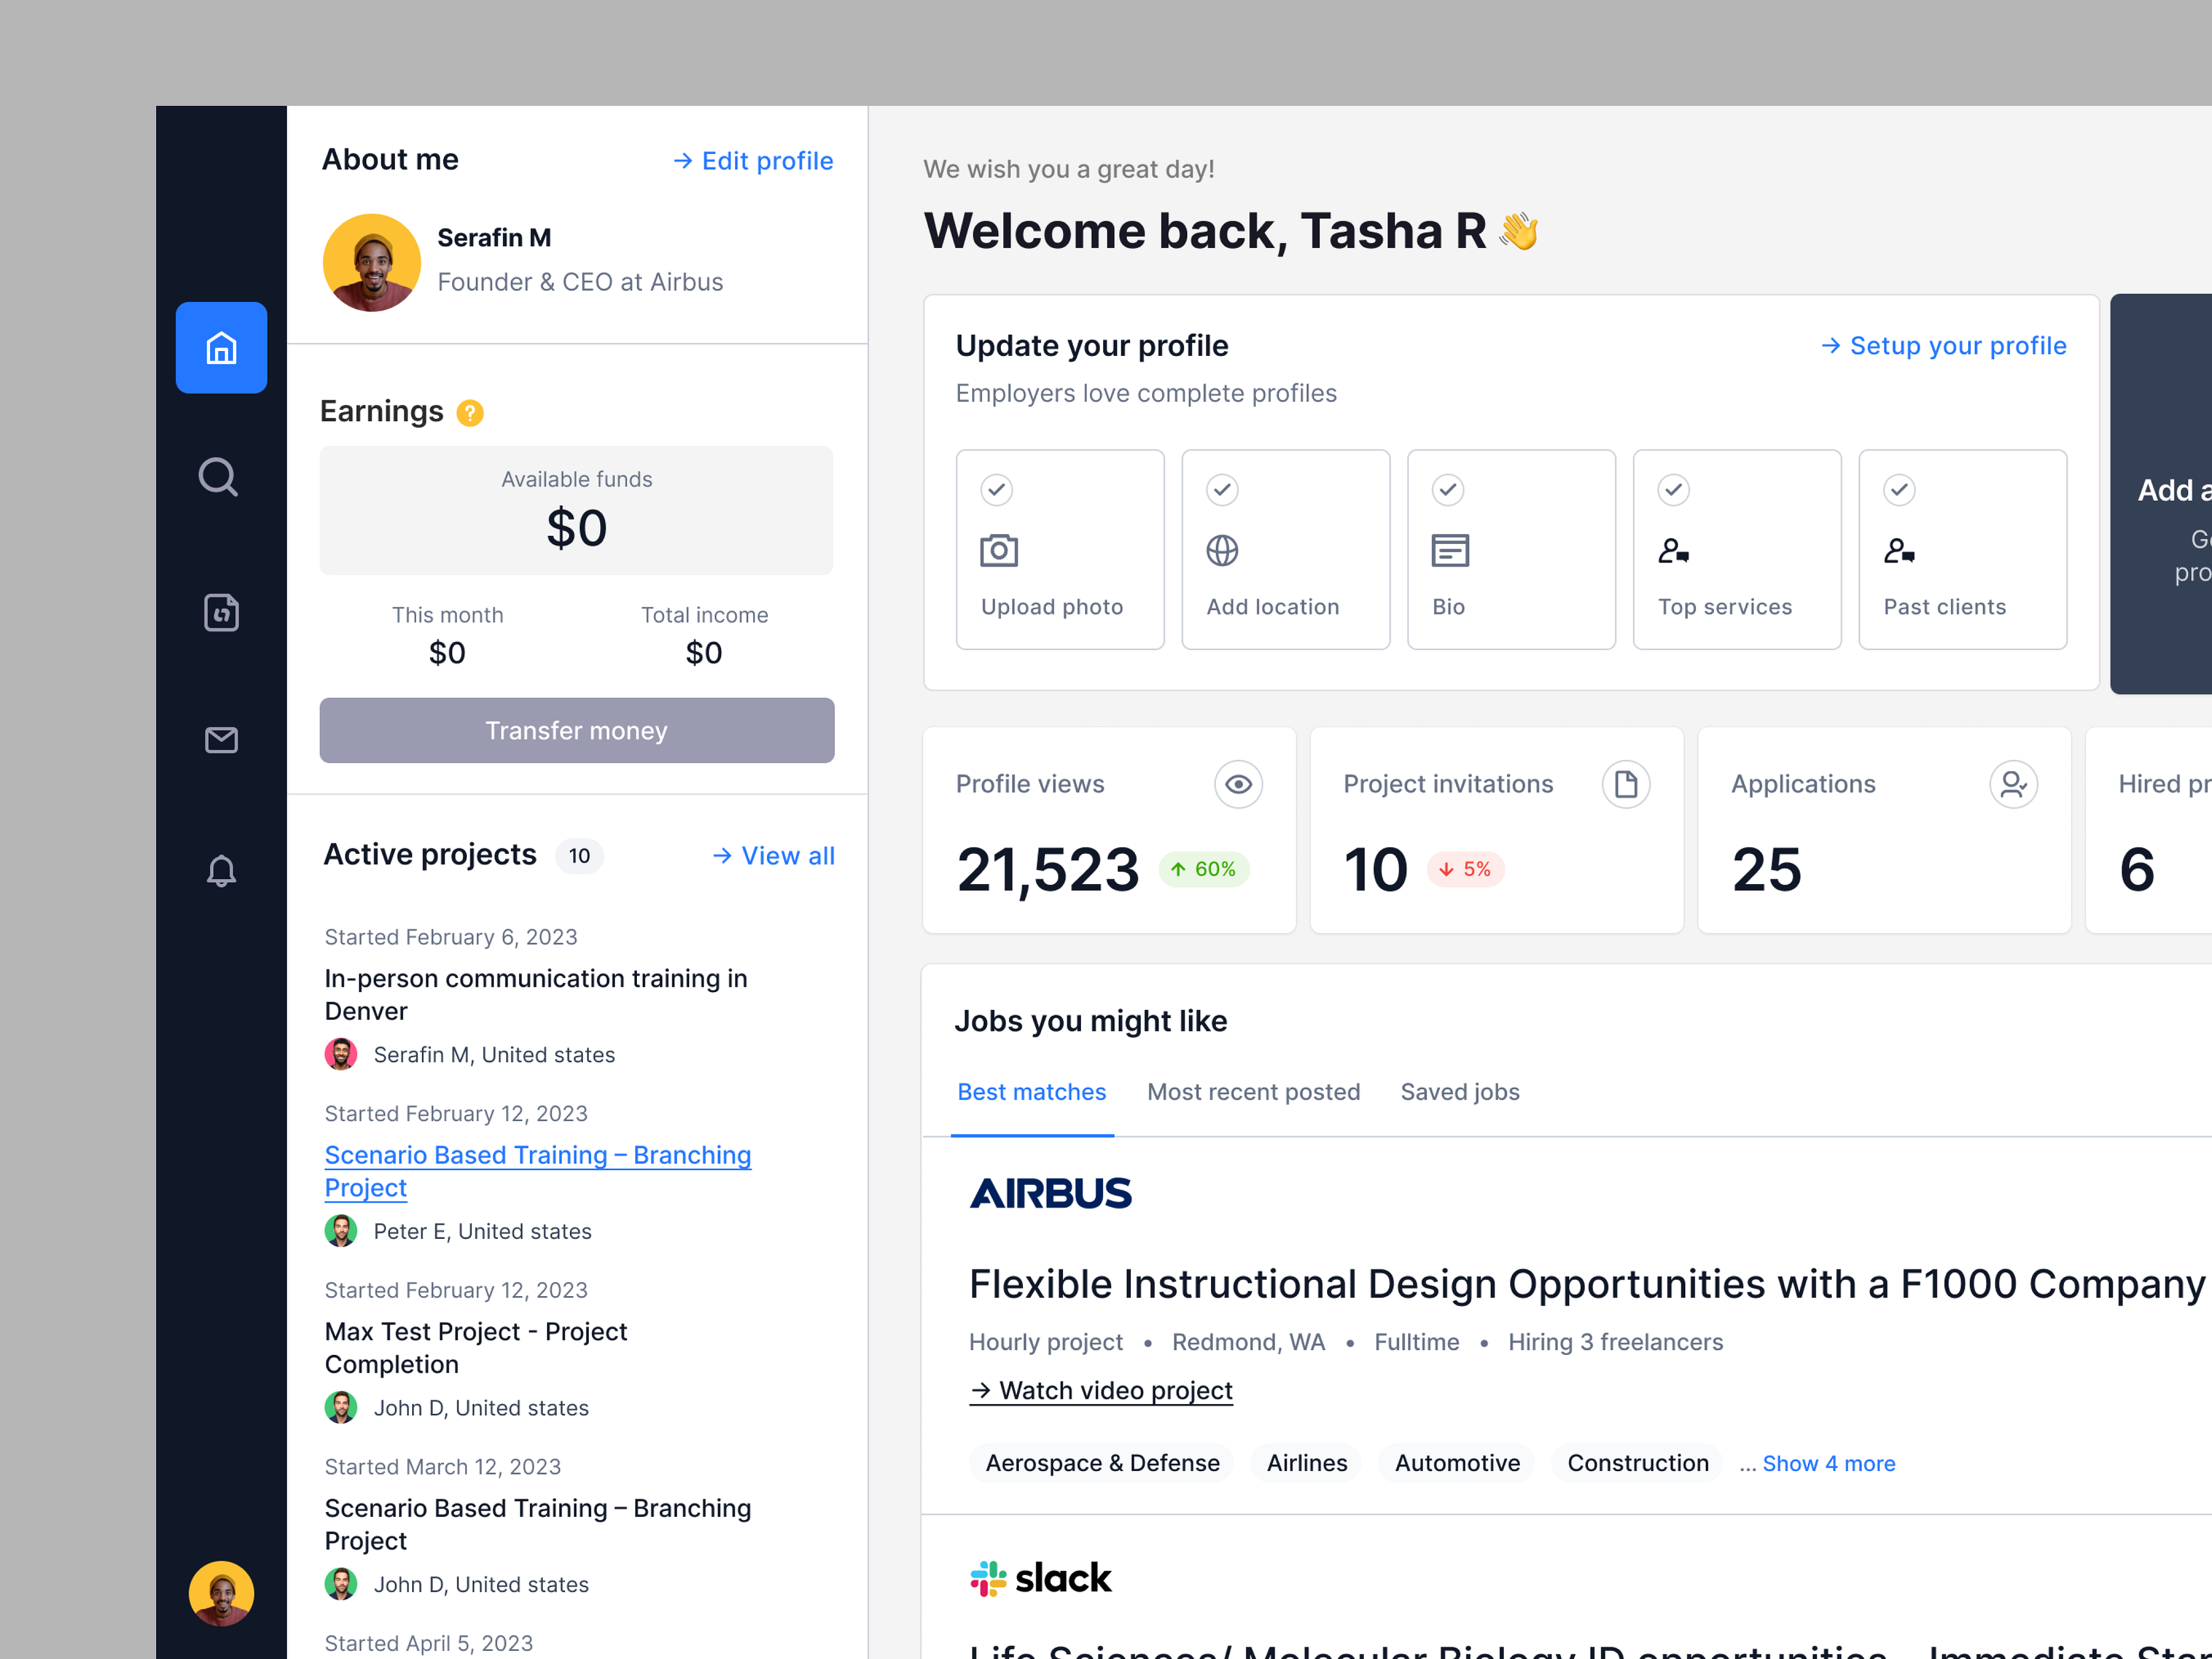
Task: Open the Messages envelope icon
Action: click(x=220, y=740)
